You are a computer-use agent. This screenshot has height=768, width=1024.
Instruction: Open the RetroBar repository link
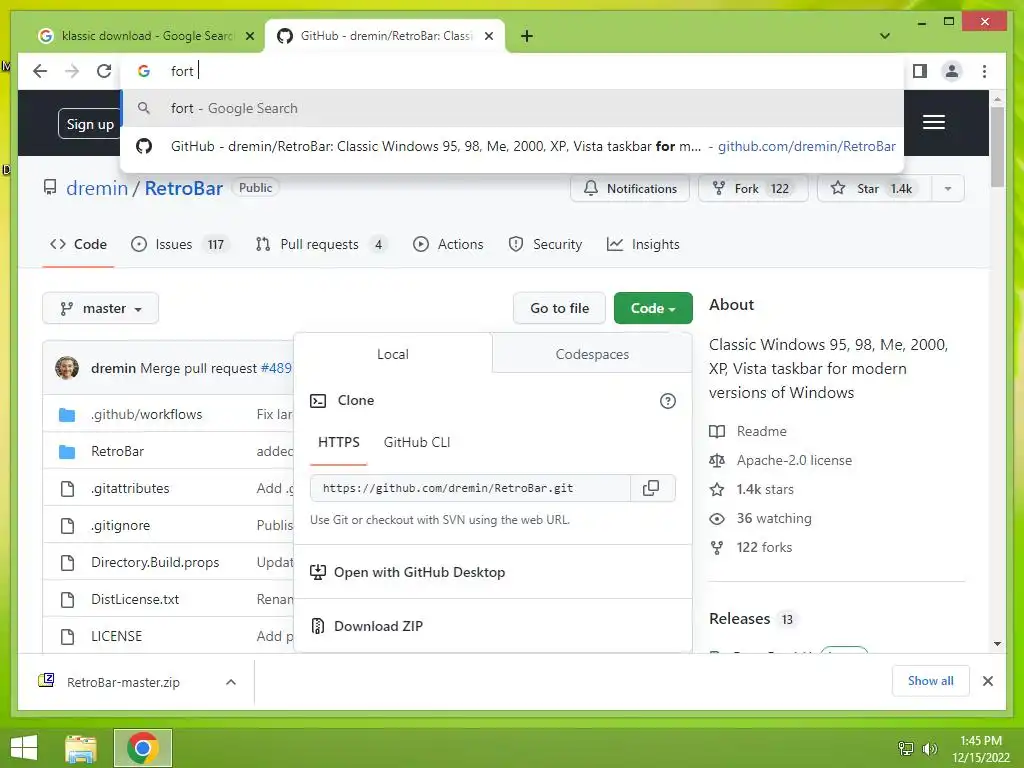(184, 188)
